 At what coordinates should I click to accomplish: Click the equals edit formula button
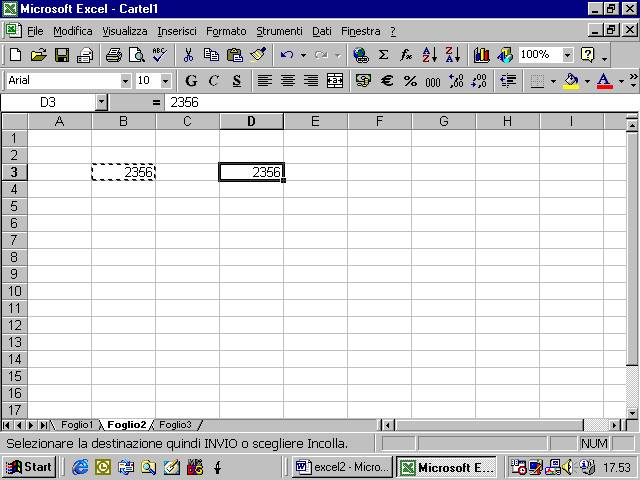coord(156,102)
